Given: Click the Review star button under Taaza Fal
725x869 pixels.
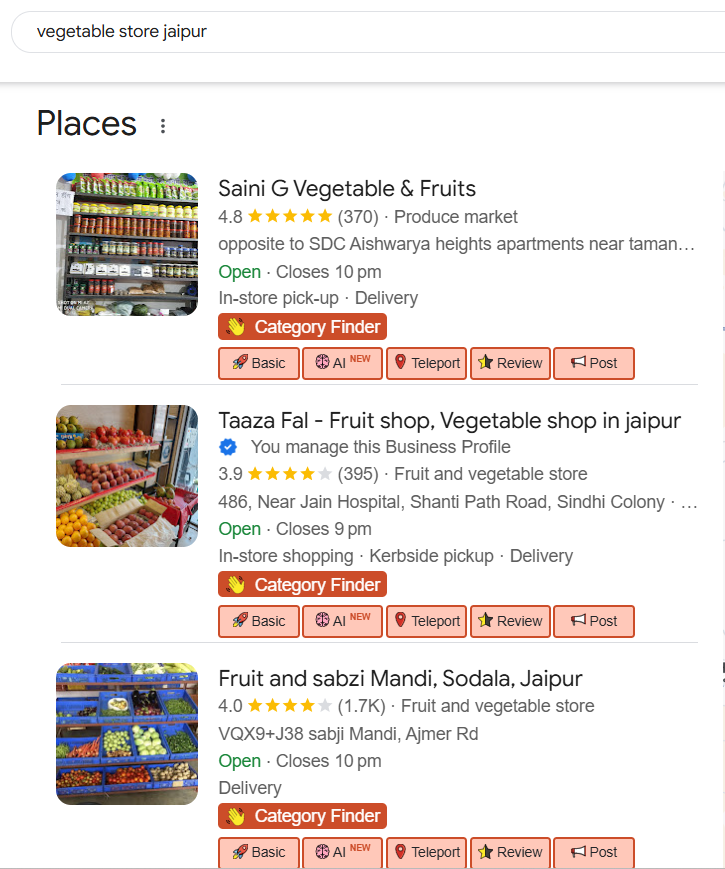Looking at the screenshot, I should pos(510,621).
